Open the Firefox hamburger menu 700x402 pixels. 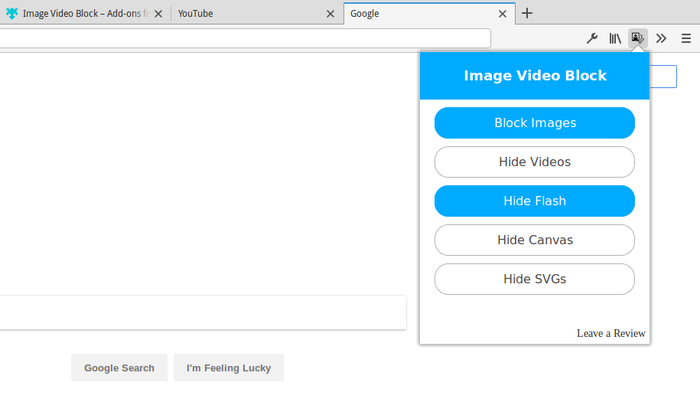[x=686, y=38]
